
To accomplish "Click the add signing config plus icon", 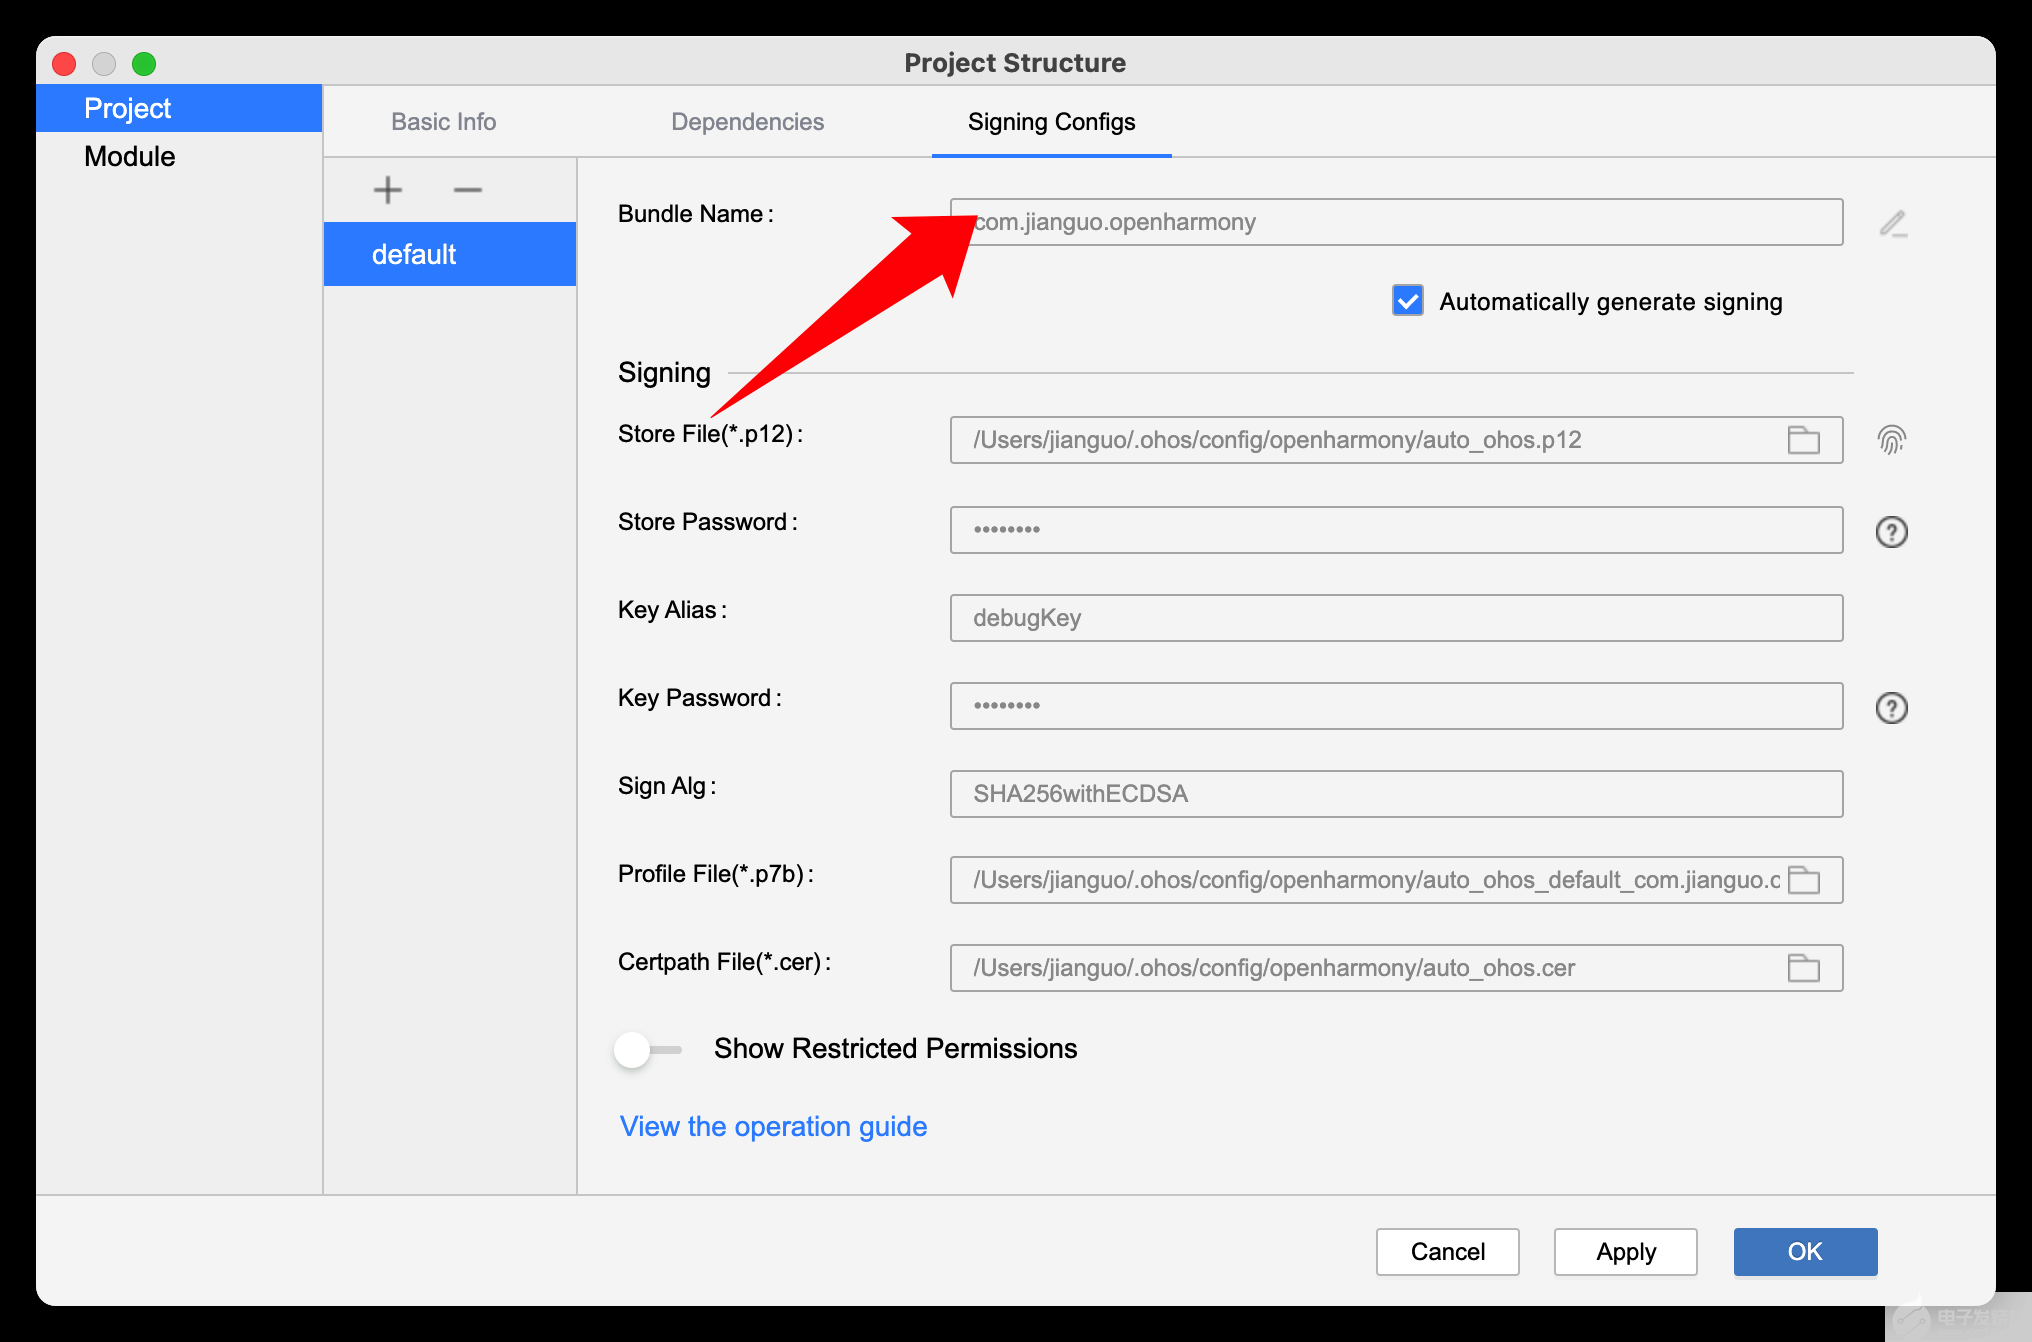I will pos(388,189).
